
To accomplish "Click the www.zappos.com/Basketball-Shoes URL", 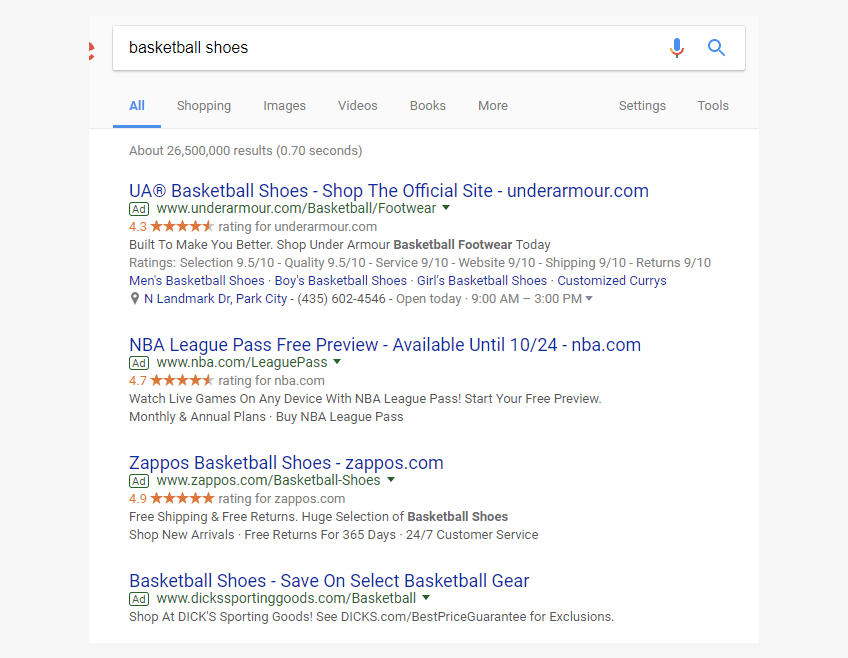I will click(x=269, y=480).
